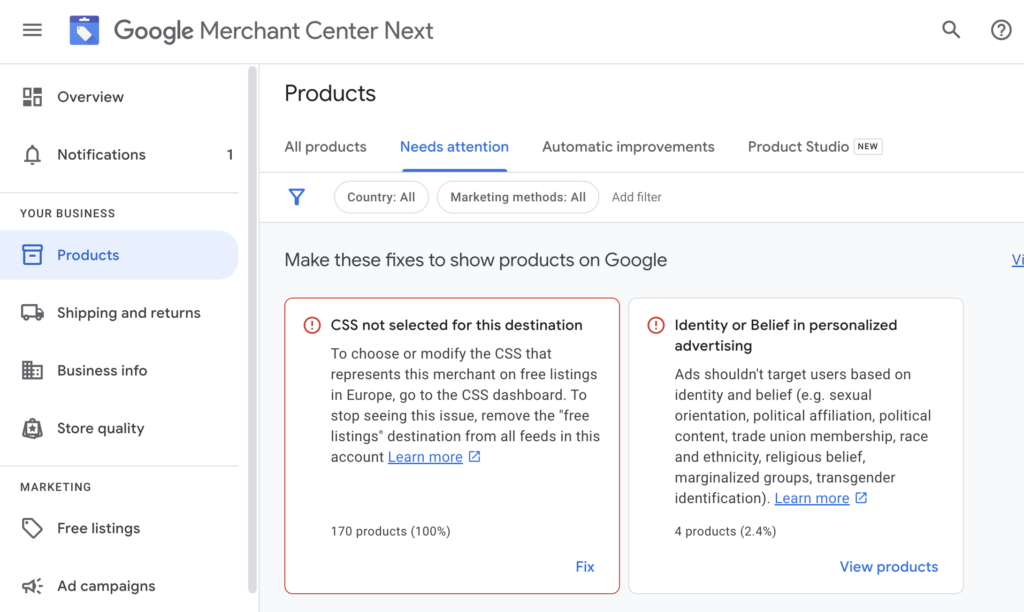The height and width of the screenshot is (612, 1024).
Task: Click the blue funnel filter icon
Action: 297,197
